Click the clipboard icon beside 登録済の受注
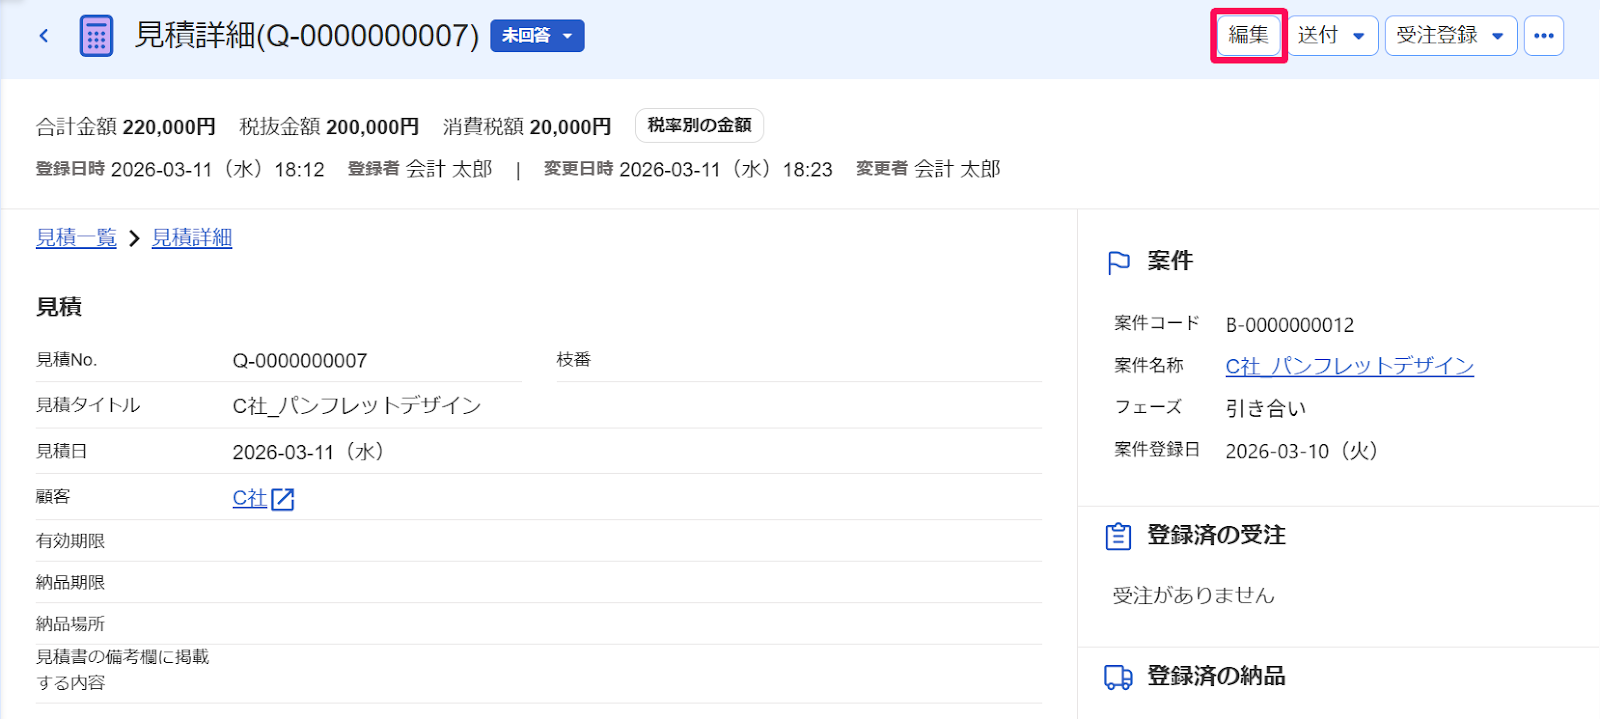1600x719 pixels. 1118,536
